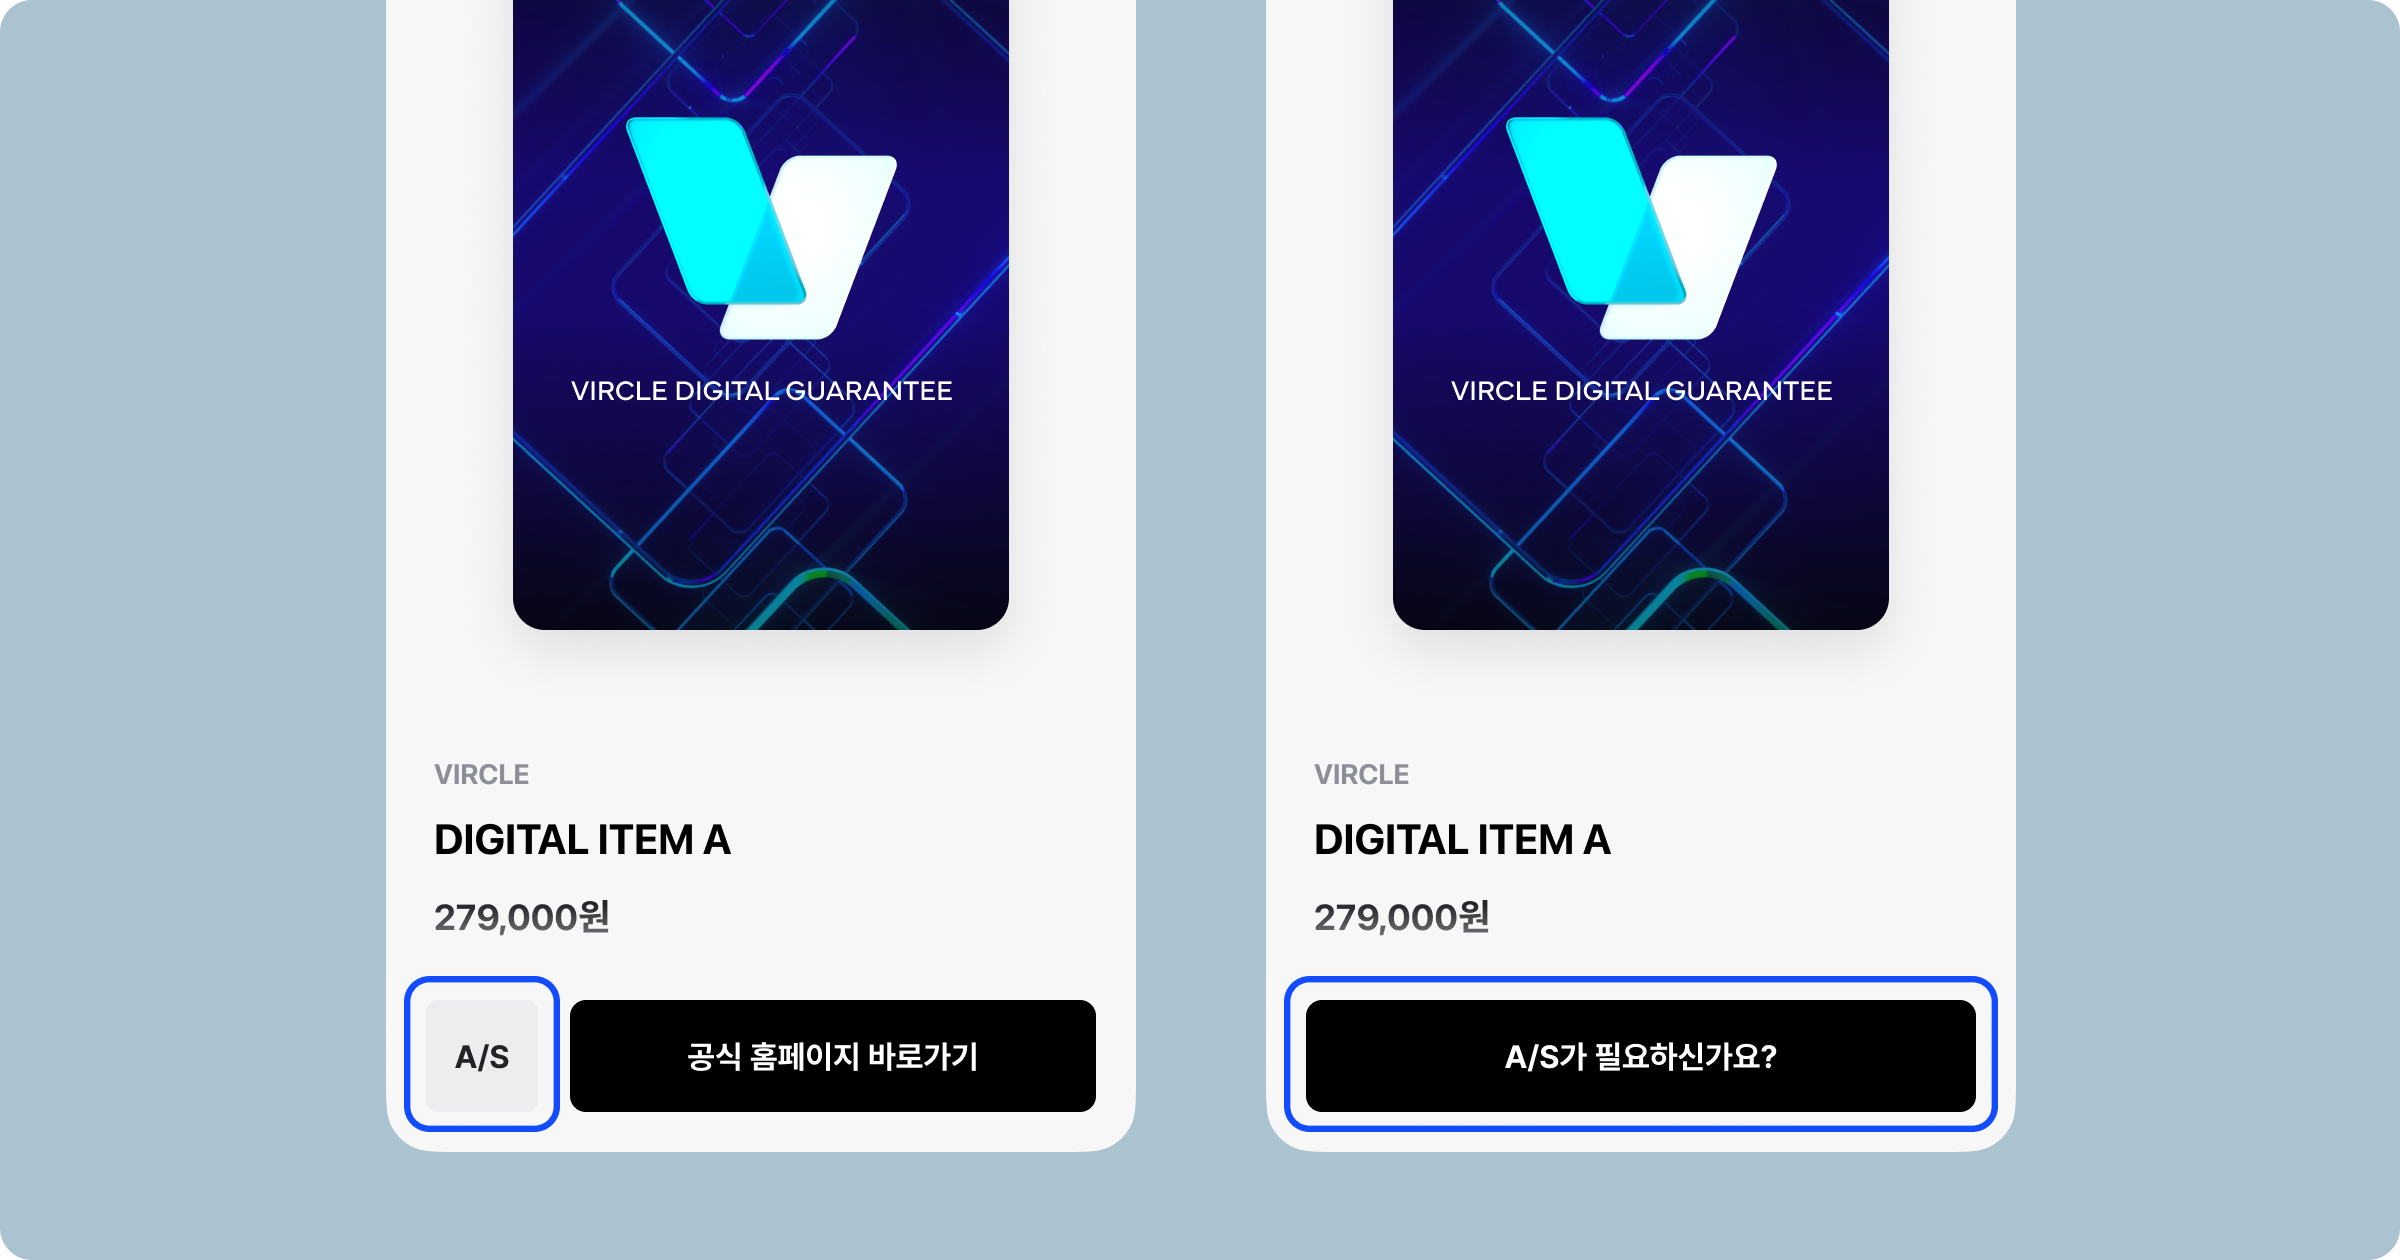Viewport: 2400px width, 1260px height.
Task: Click VIRCLE brand label in left panel
Action: click(482, 774)
